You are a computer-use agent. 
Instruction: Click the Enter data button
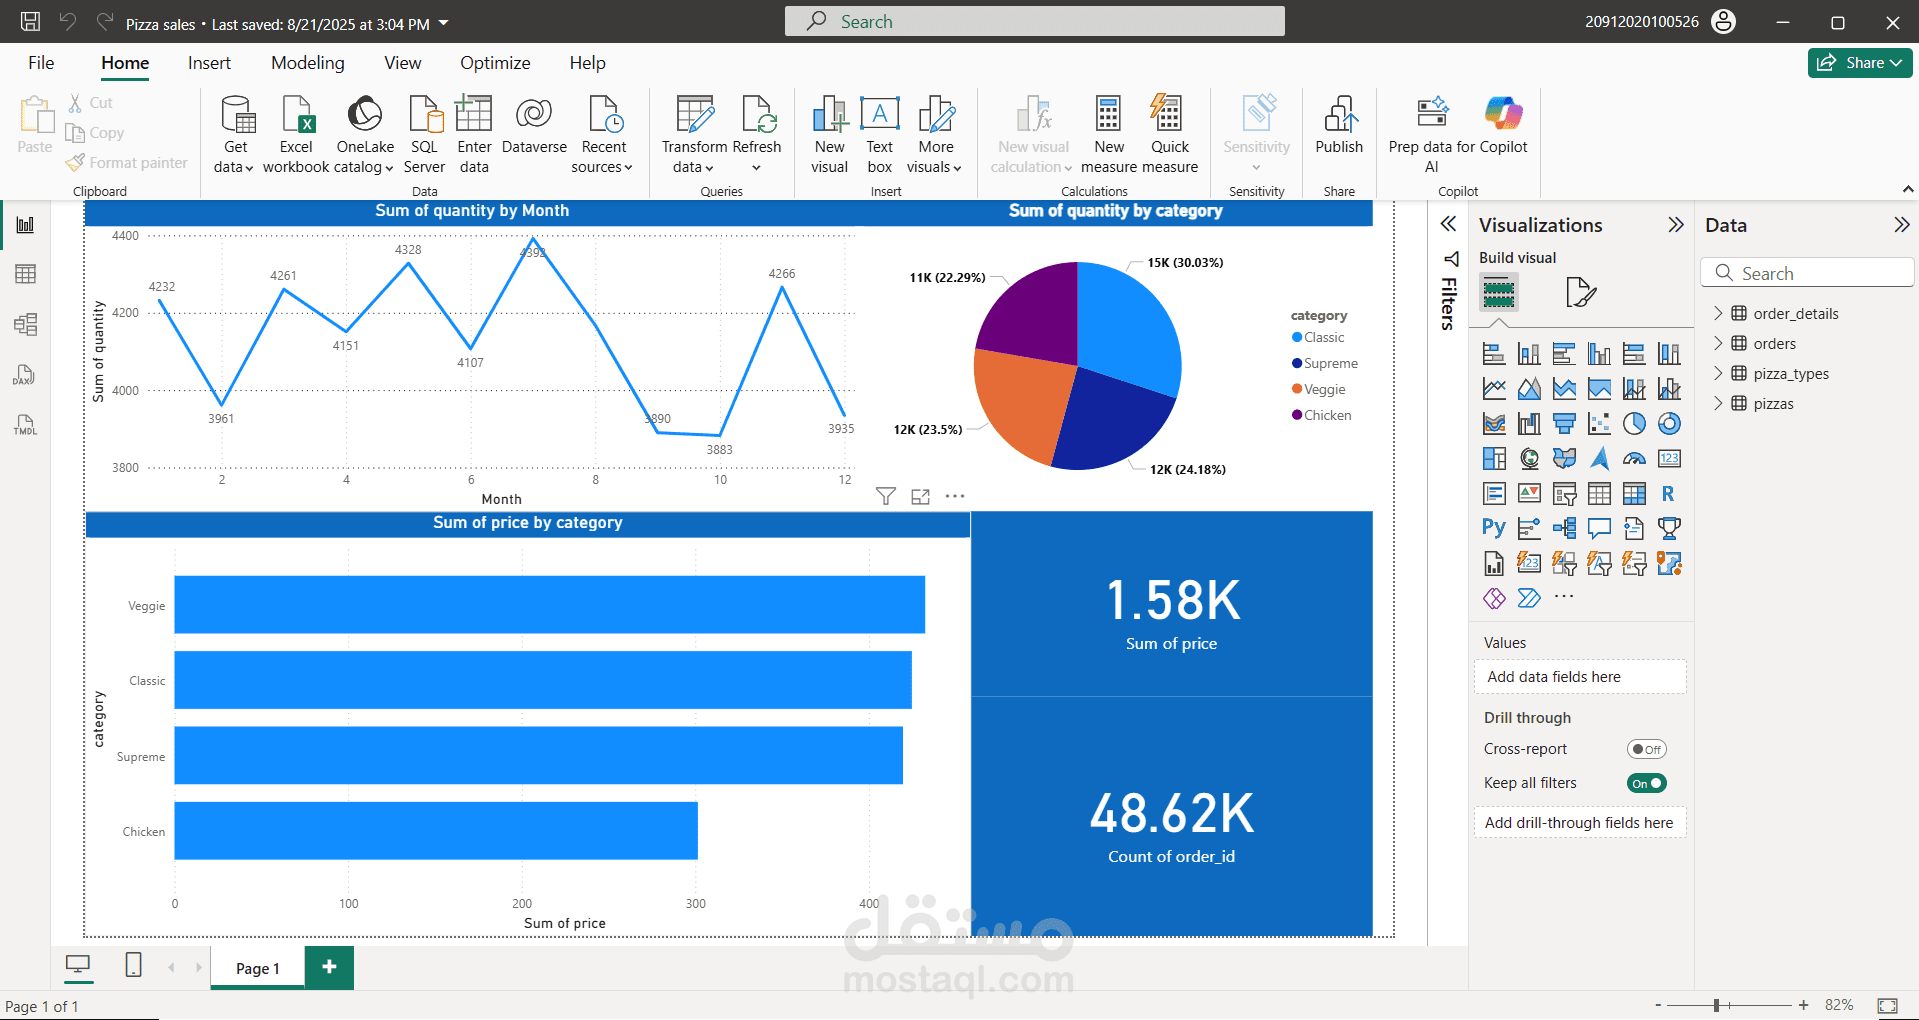(474, 135)
